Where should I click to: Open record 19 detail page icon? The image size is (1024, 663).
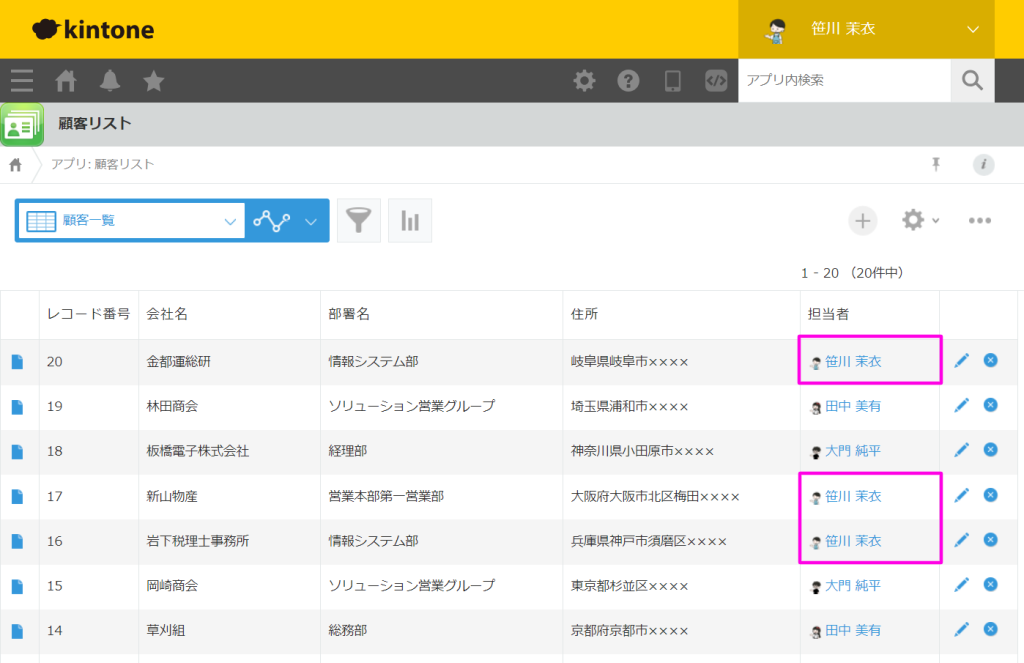point(18,407)
